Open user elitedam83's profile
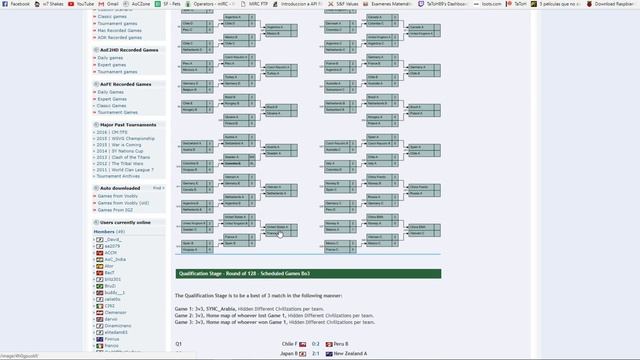640x360 pixels. (x=116, y=333)
